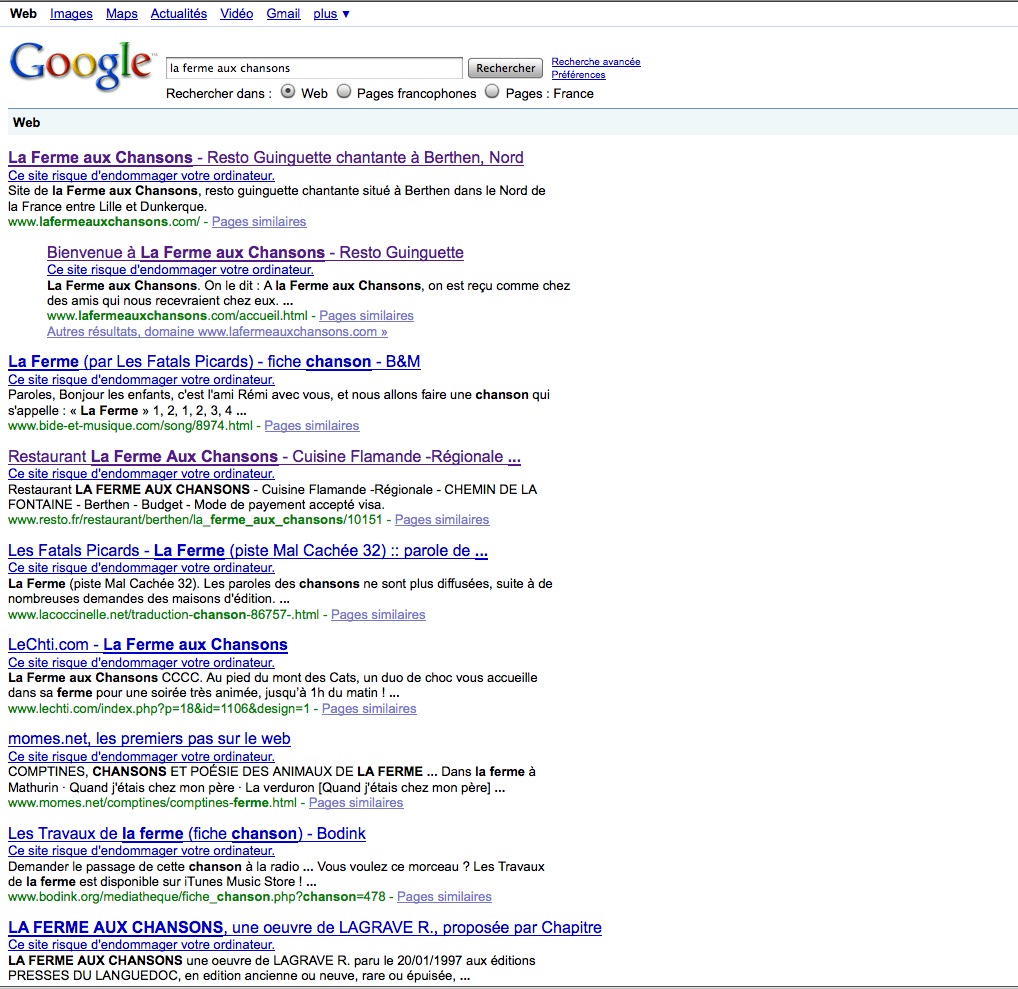The height and width of the screenshot is (989, 1018).
Task: Open Autres résultats, domaine www.lafermeauxchansons.com link
Action: click(x=217, y=332)
